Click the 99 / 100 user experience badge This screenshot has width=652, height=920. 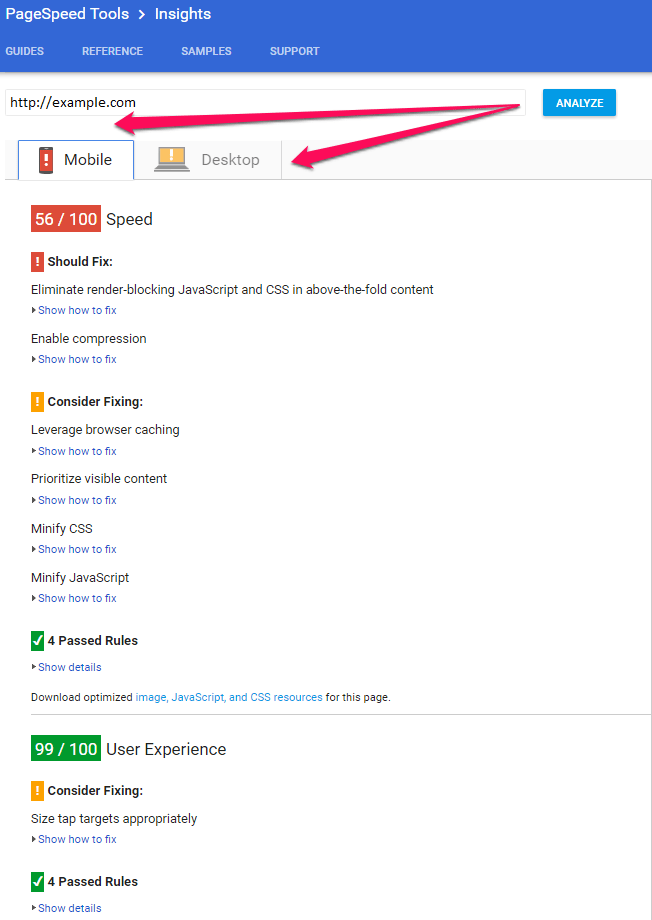pyautogui.click(x=66, y=749)
